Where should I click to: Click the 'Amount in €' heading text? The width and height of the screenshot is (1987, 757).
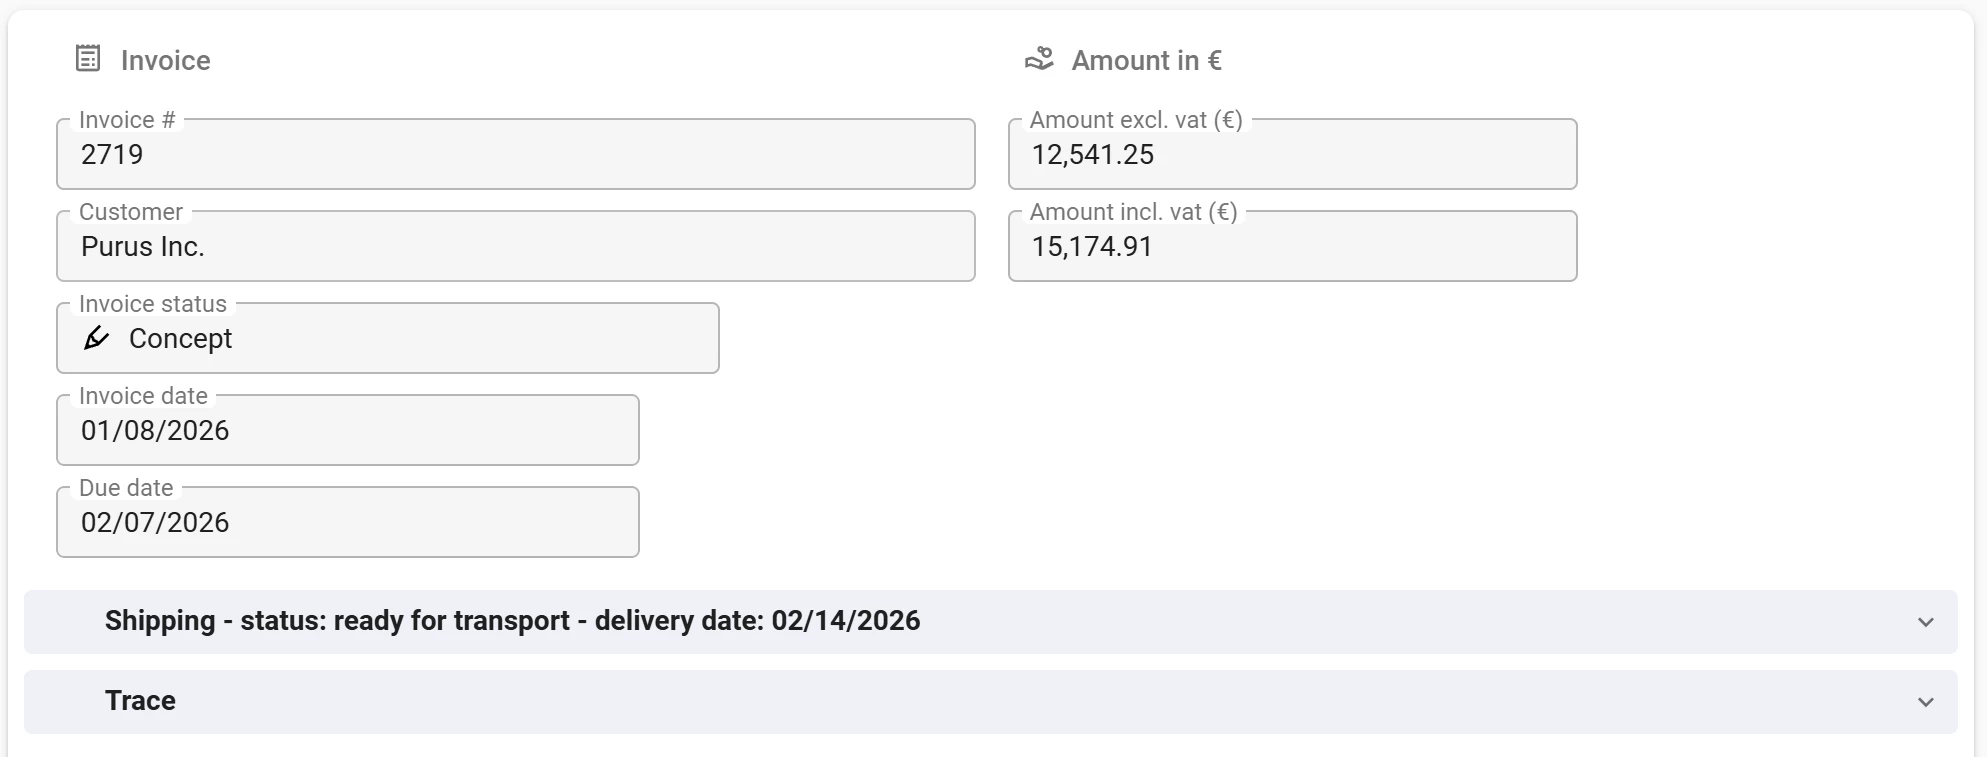coord(1146,60)
